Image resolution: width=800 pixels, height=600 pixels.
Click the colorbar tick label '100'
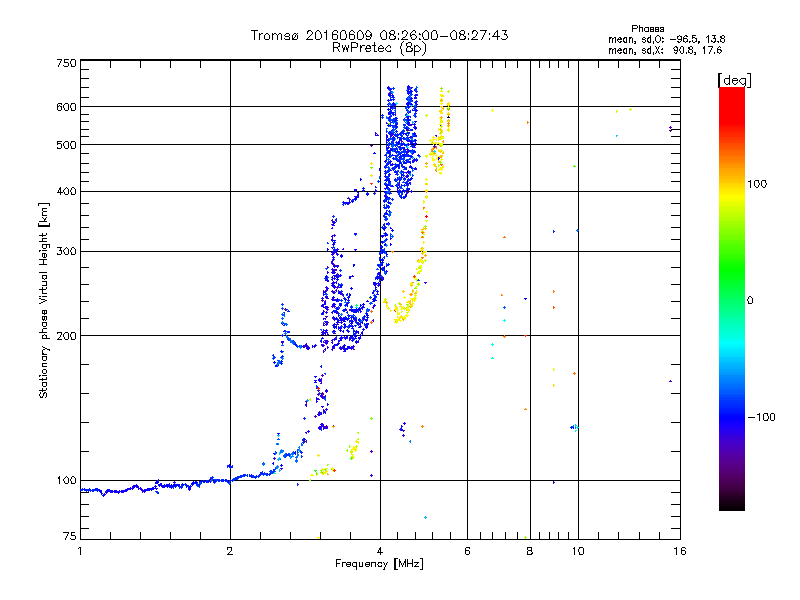pos(757,184)
